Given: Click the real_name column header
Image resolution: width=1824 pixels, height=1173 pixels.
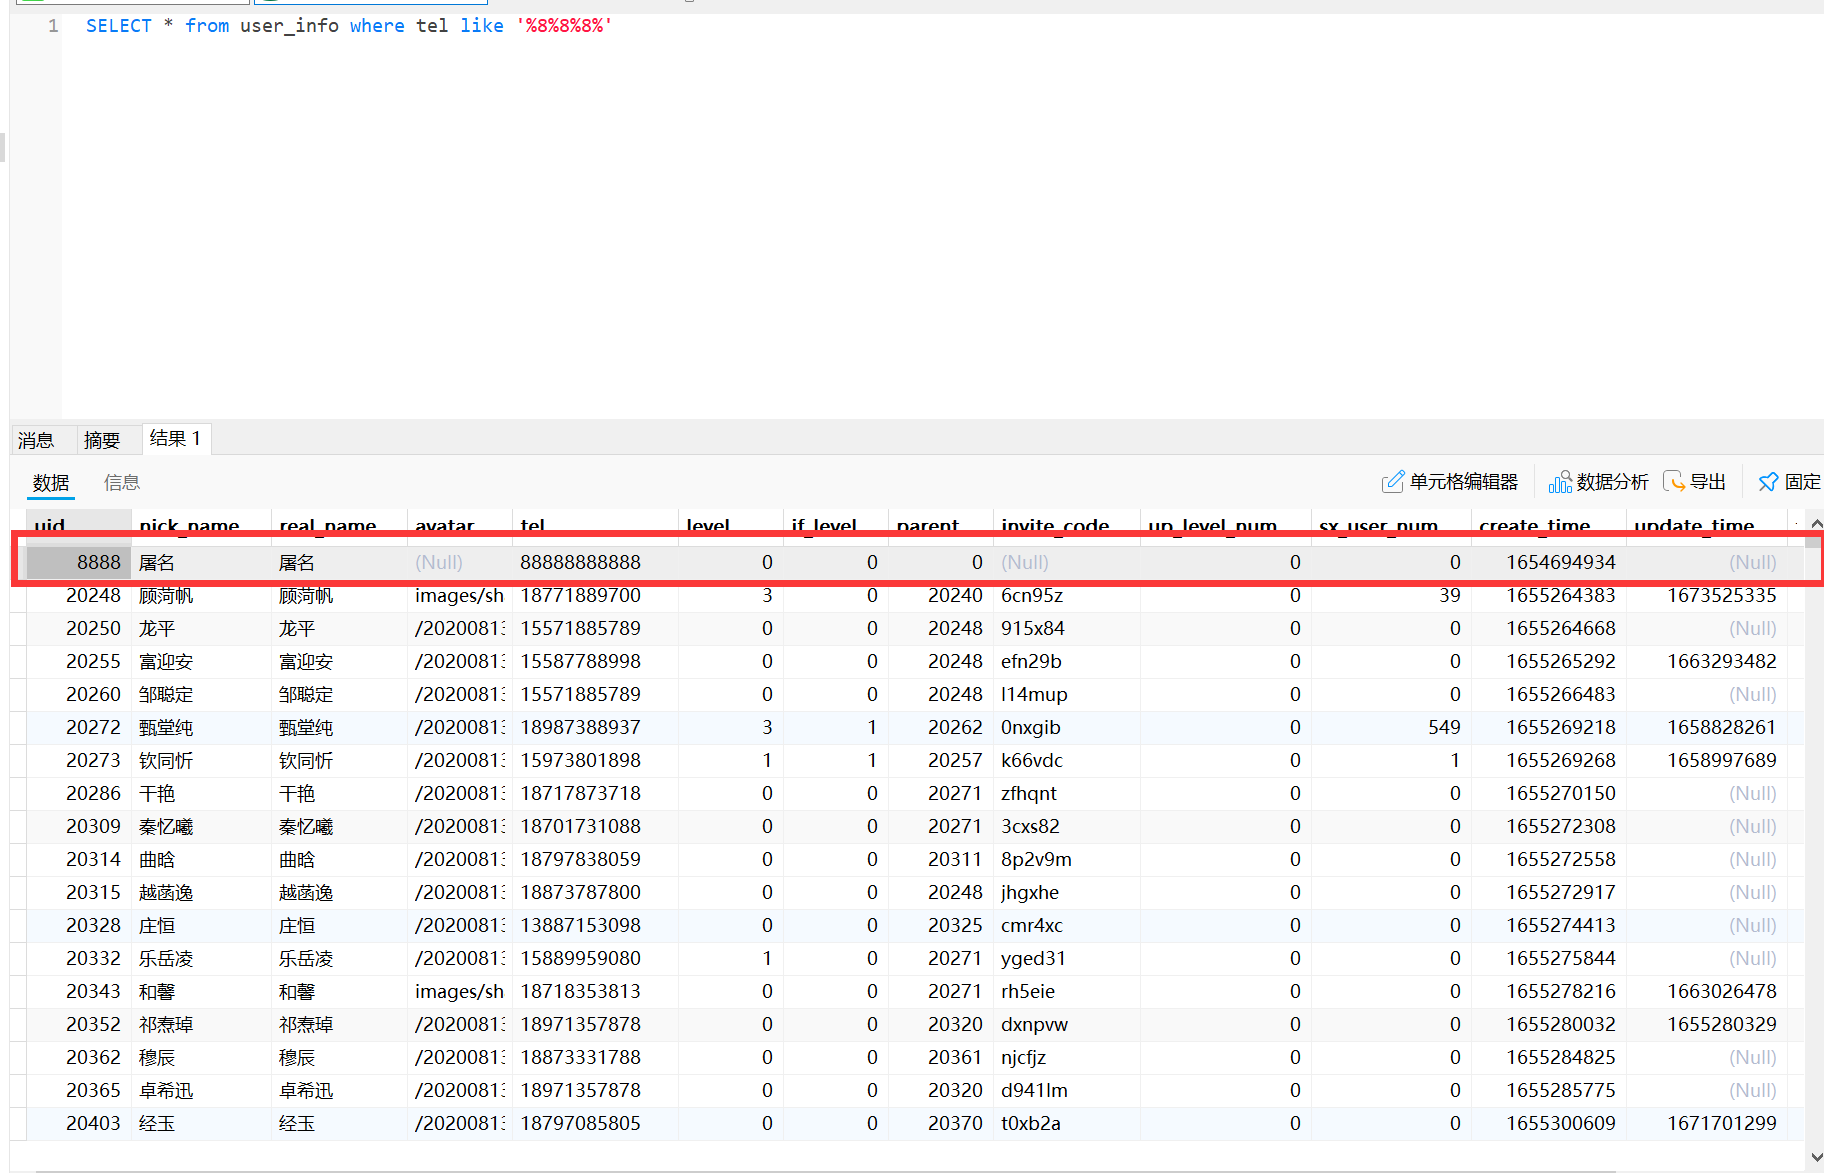Looking at the screenshot, I should click(339, 526).
